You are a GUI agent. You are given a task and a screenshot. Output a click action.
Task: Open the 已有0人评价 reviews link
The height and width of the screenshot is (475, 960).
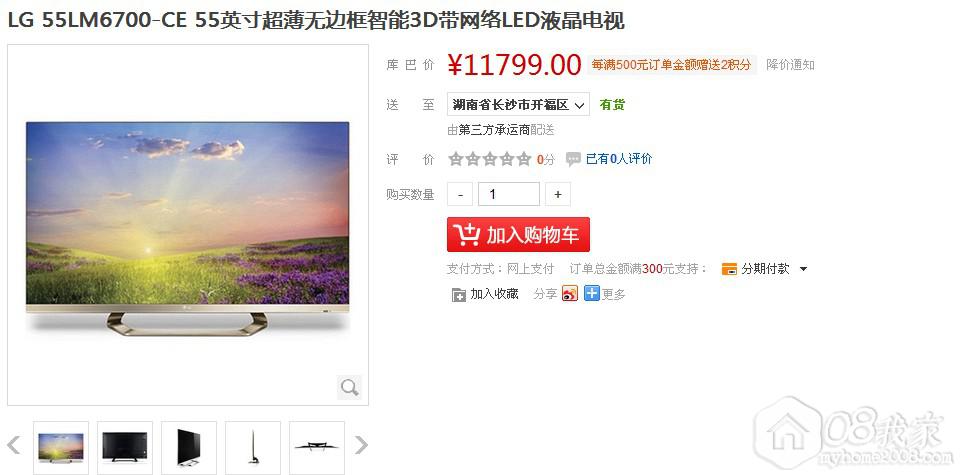click(x=619, y=159)
